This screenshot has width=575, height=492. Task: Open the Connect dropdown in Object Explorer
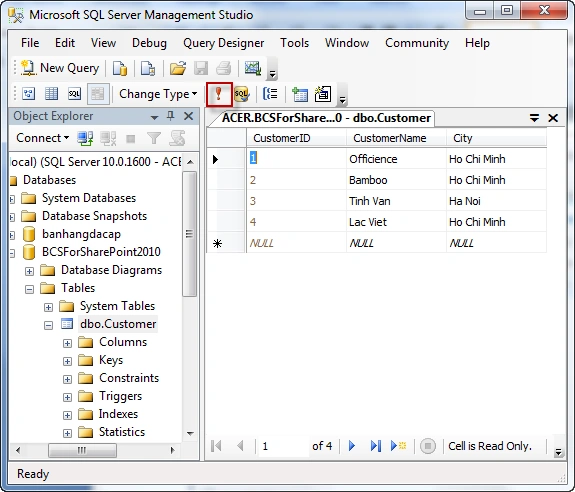pyautogui.click(x=43, y=138)
